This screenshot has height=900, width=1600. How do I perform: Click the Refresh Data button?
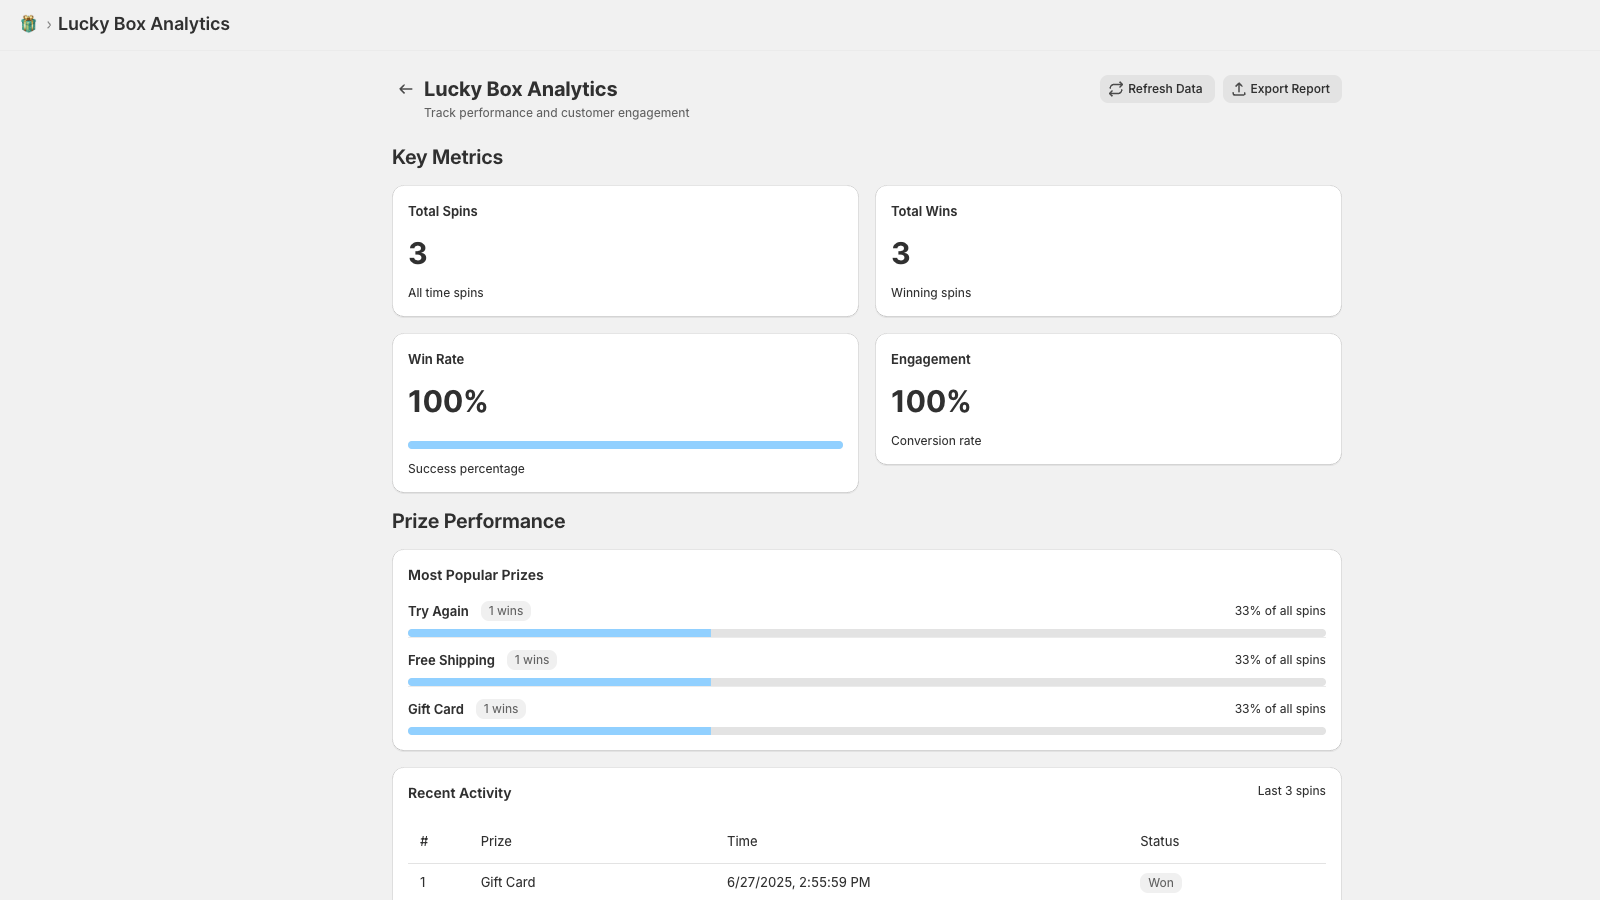tap(1157, 89)
